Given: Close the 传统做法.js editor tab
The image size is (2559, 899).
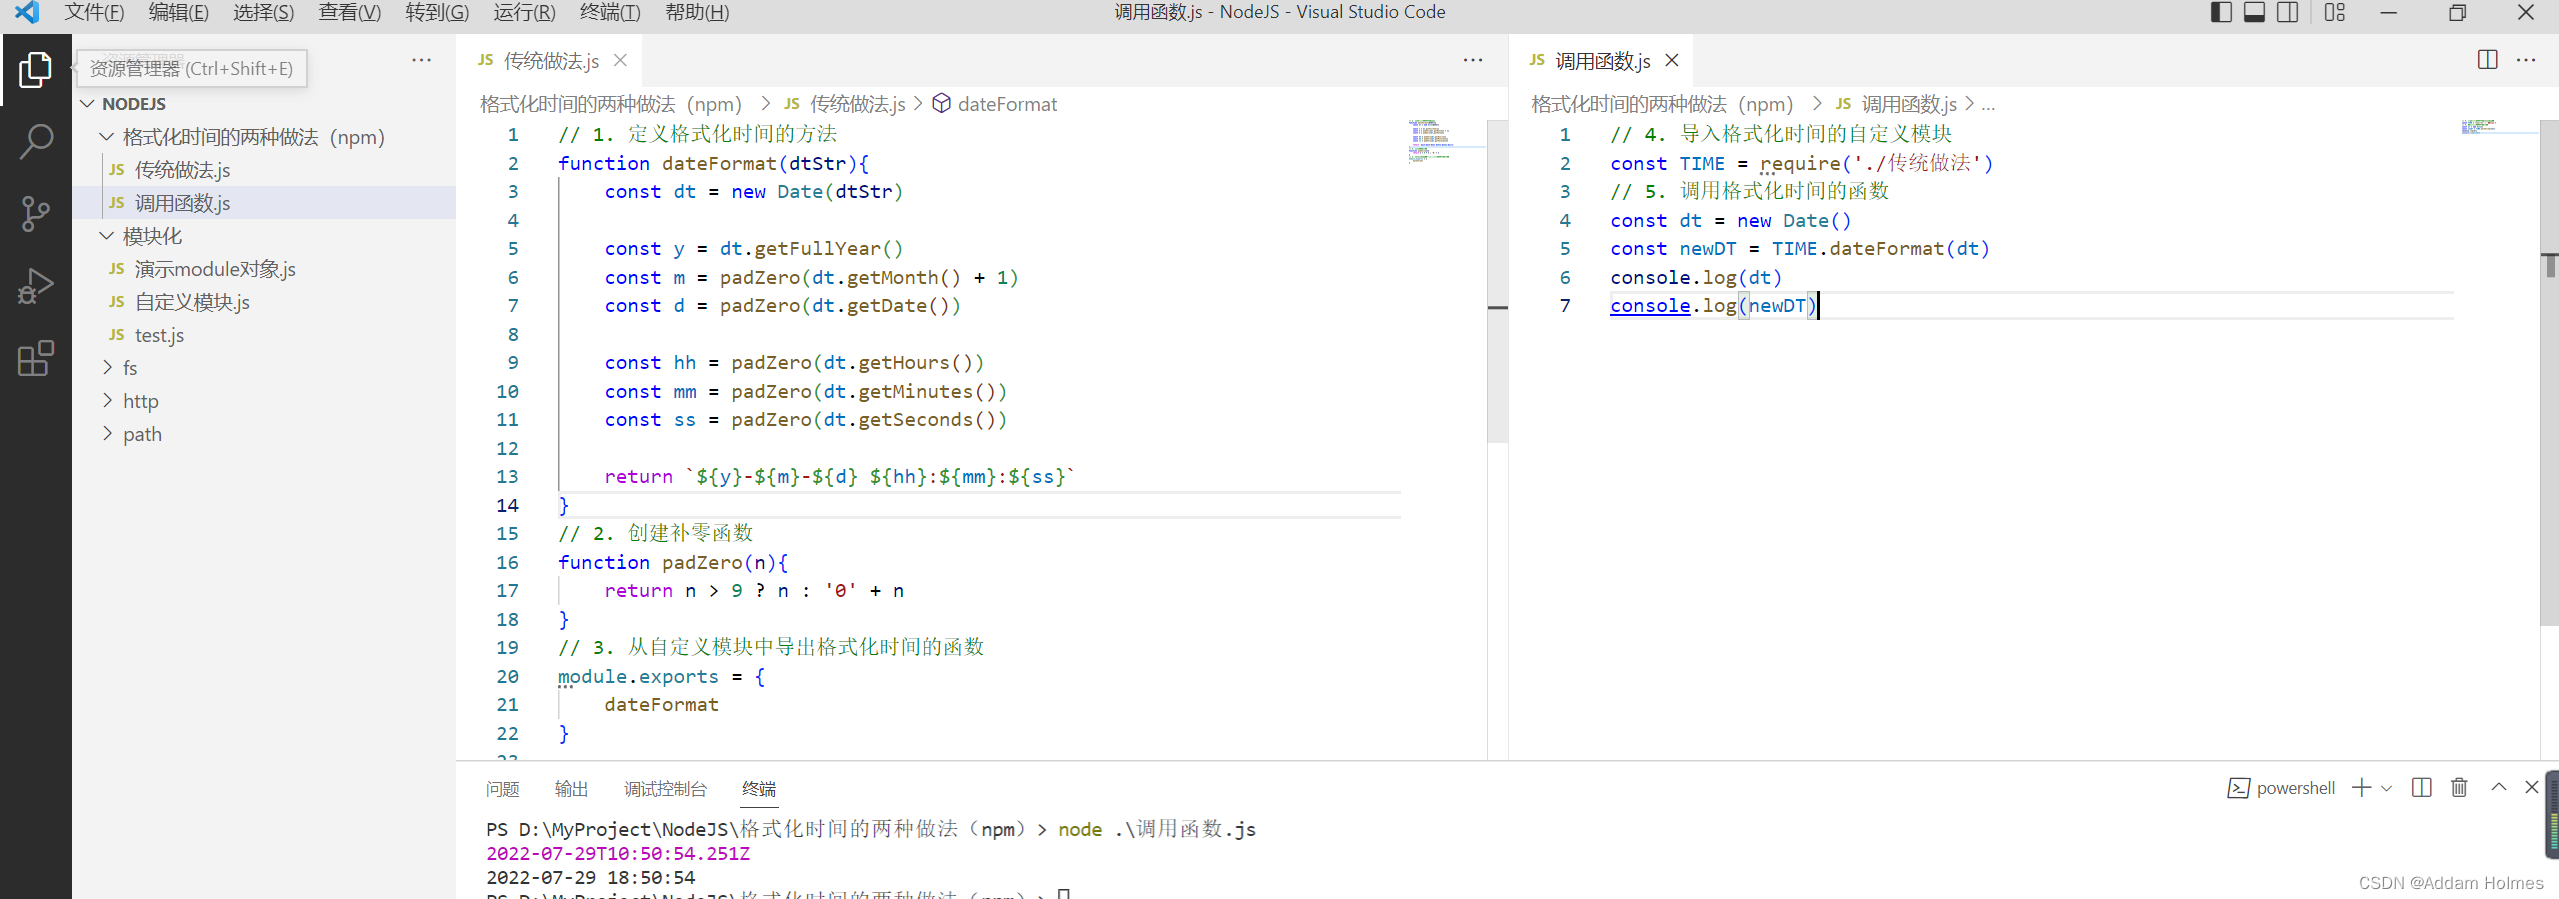Looking at the screenshot, I should click(620, 61).
